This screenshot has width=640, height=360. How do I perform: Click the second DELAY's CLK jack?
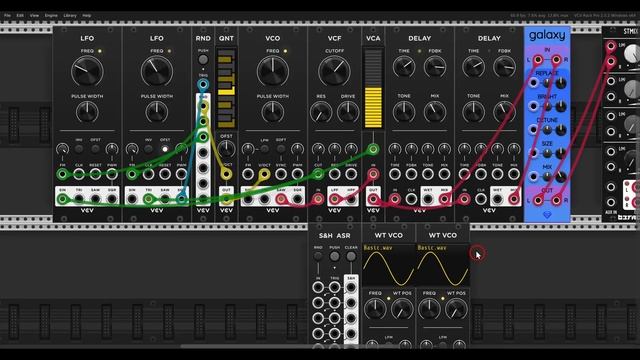click(481, 199)
